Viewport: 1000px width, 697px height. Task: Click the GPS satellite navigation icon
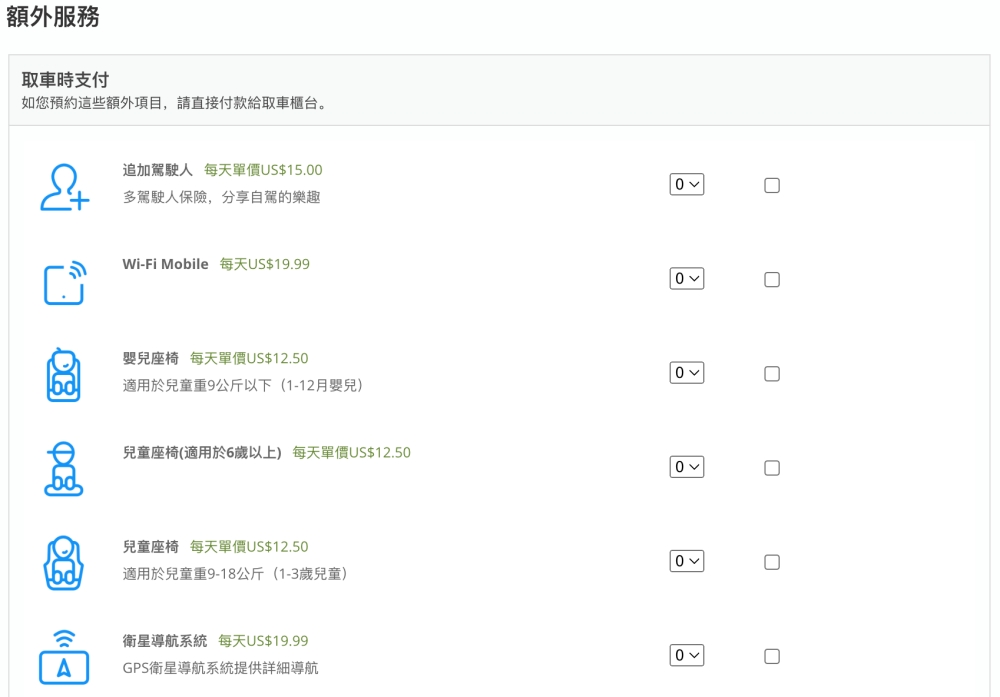tap(64, 657)
